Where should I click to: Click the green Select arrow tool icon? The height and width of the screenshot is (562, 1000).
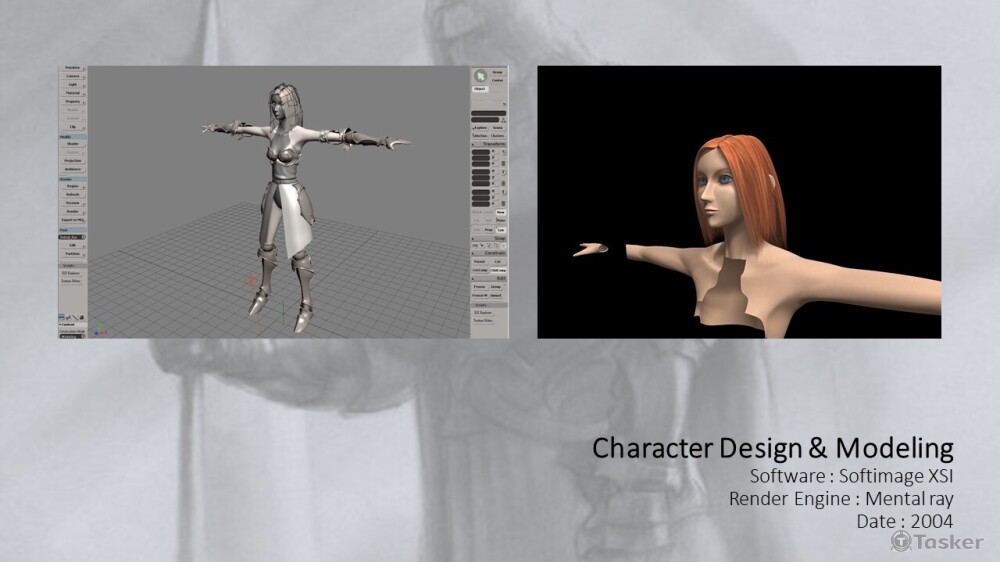click(480, 75)
